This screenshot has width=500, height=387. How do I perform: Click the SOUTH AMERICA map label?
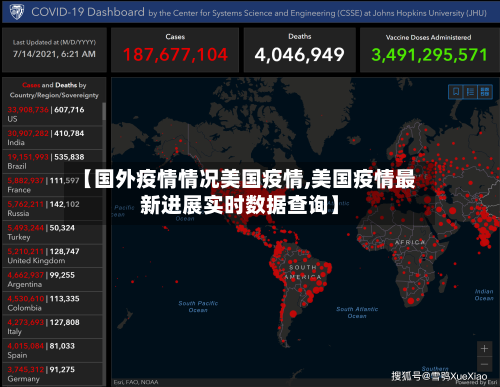tap(303, 272)
